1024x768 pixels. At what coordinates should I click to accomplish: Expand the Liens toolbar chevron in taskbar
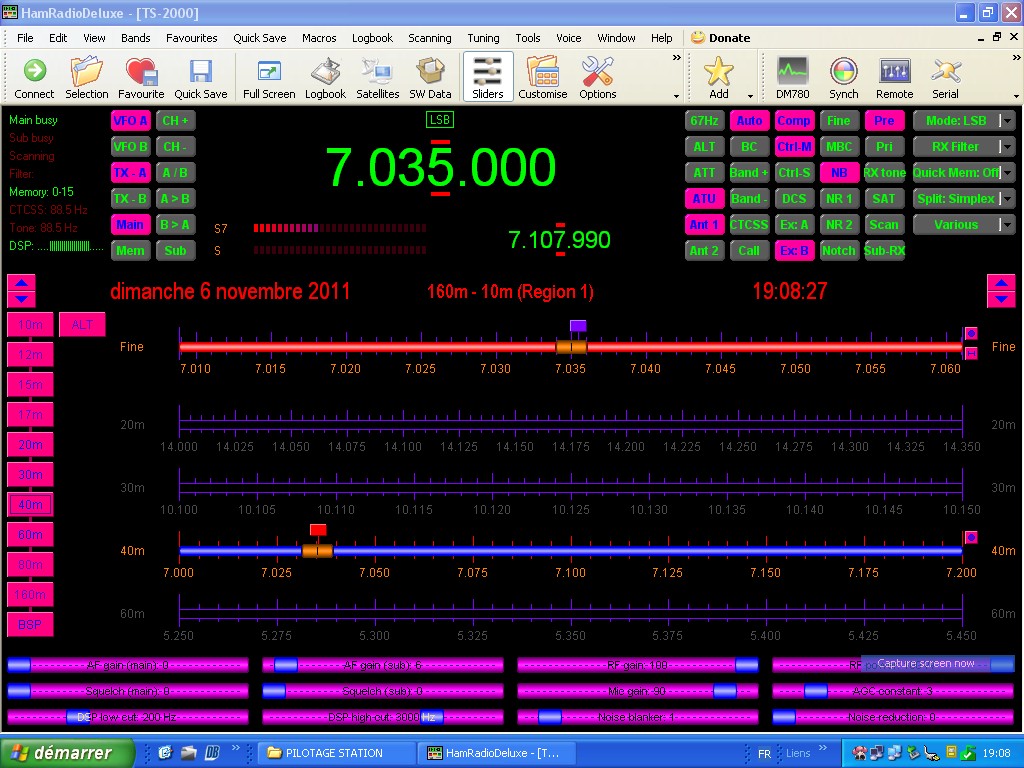tap(822, 748)
